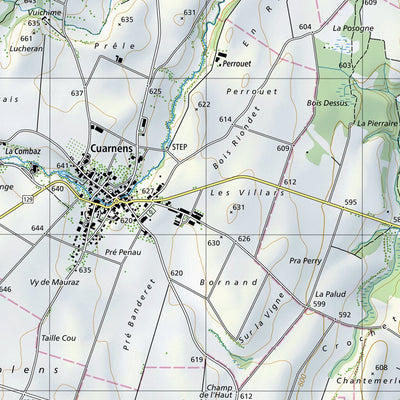The width and height of the screenshot is (400, 400).
Task: Click the Bornand field name
Action: [229, 283]
